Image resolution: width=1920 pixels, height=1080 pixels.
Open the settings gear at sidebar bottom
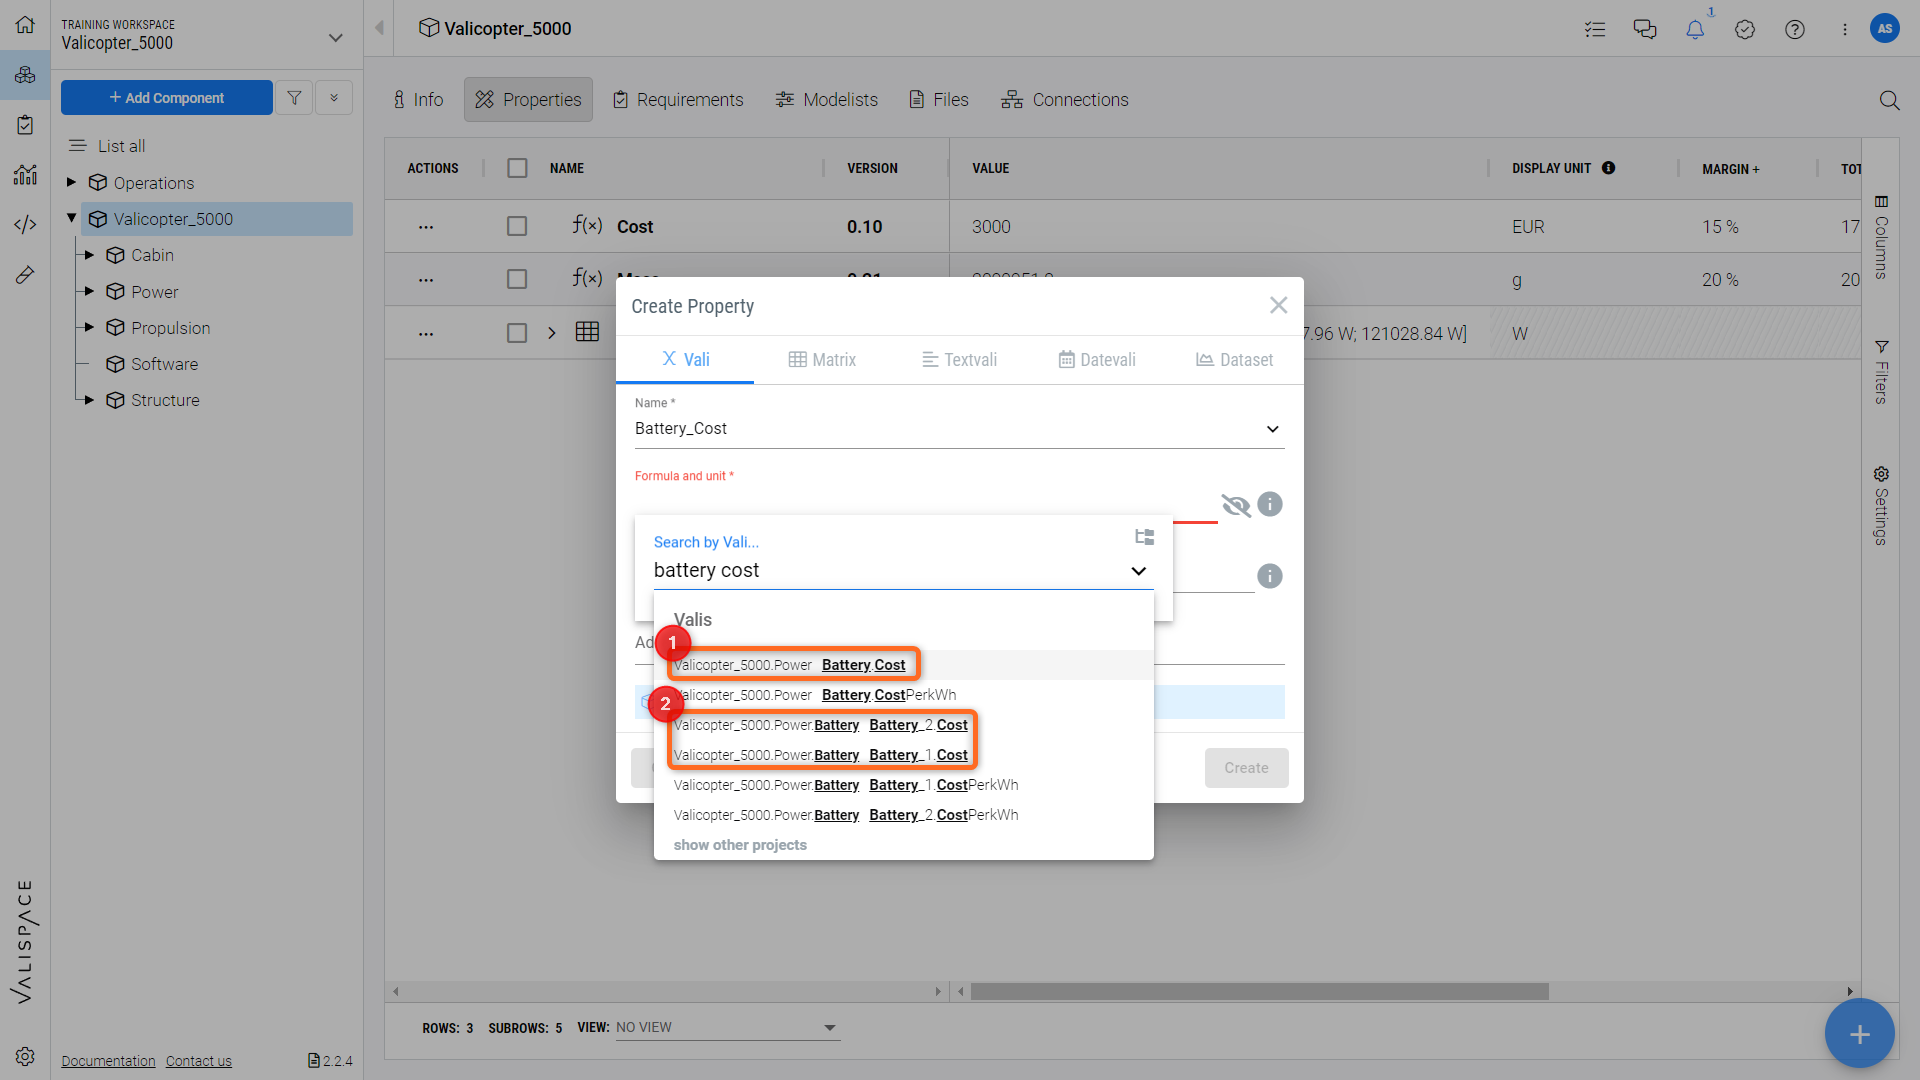tap(25, 1057)
